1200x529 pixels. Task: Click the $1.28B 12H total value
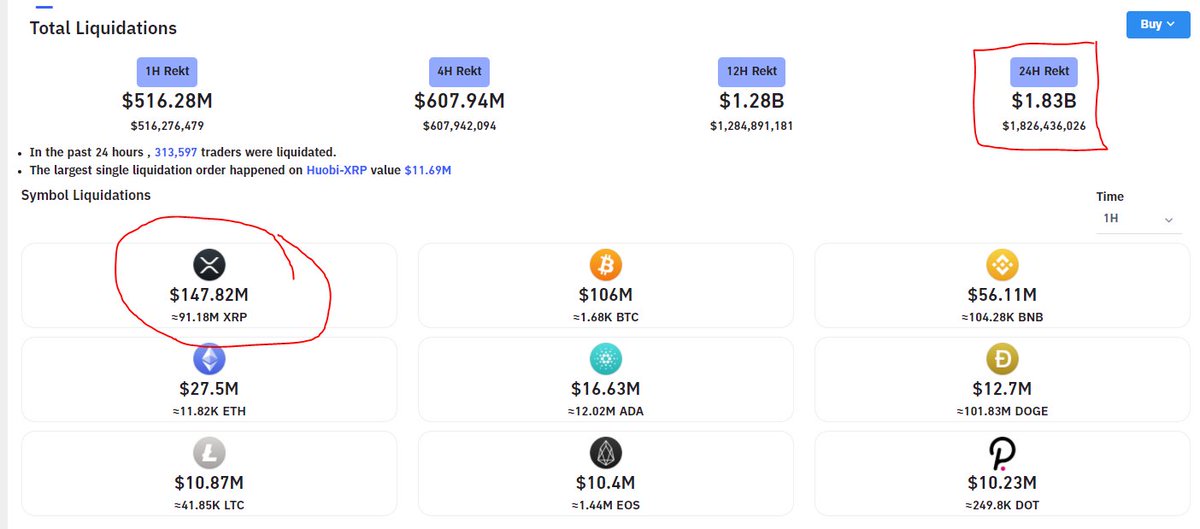coord(751,101)
